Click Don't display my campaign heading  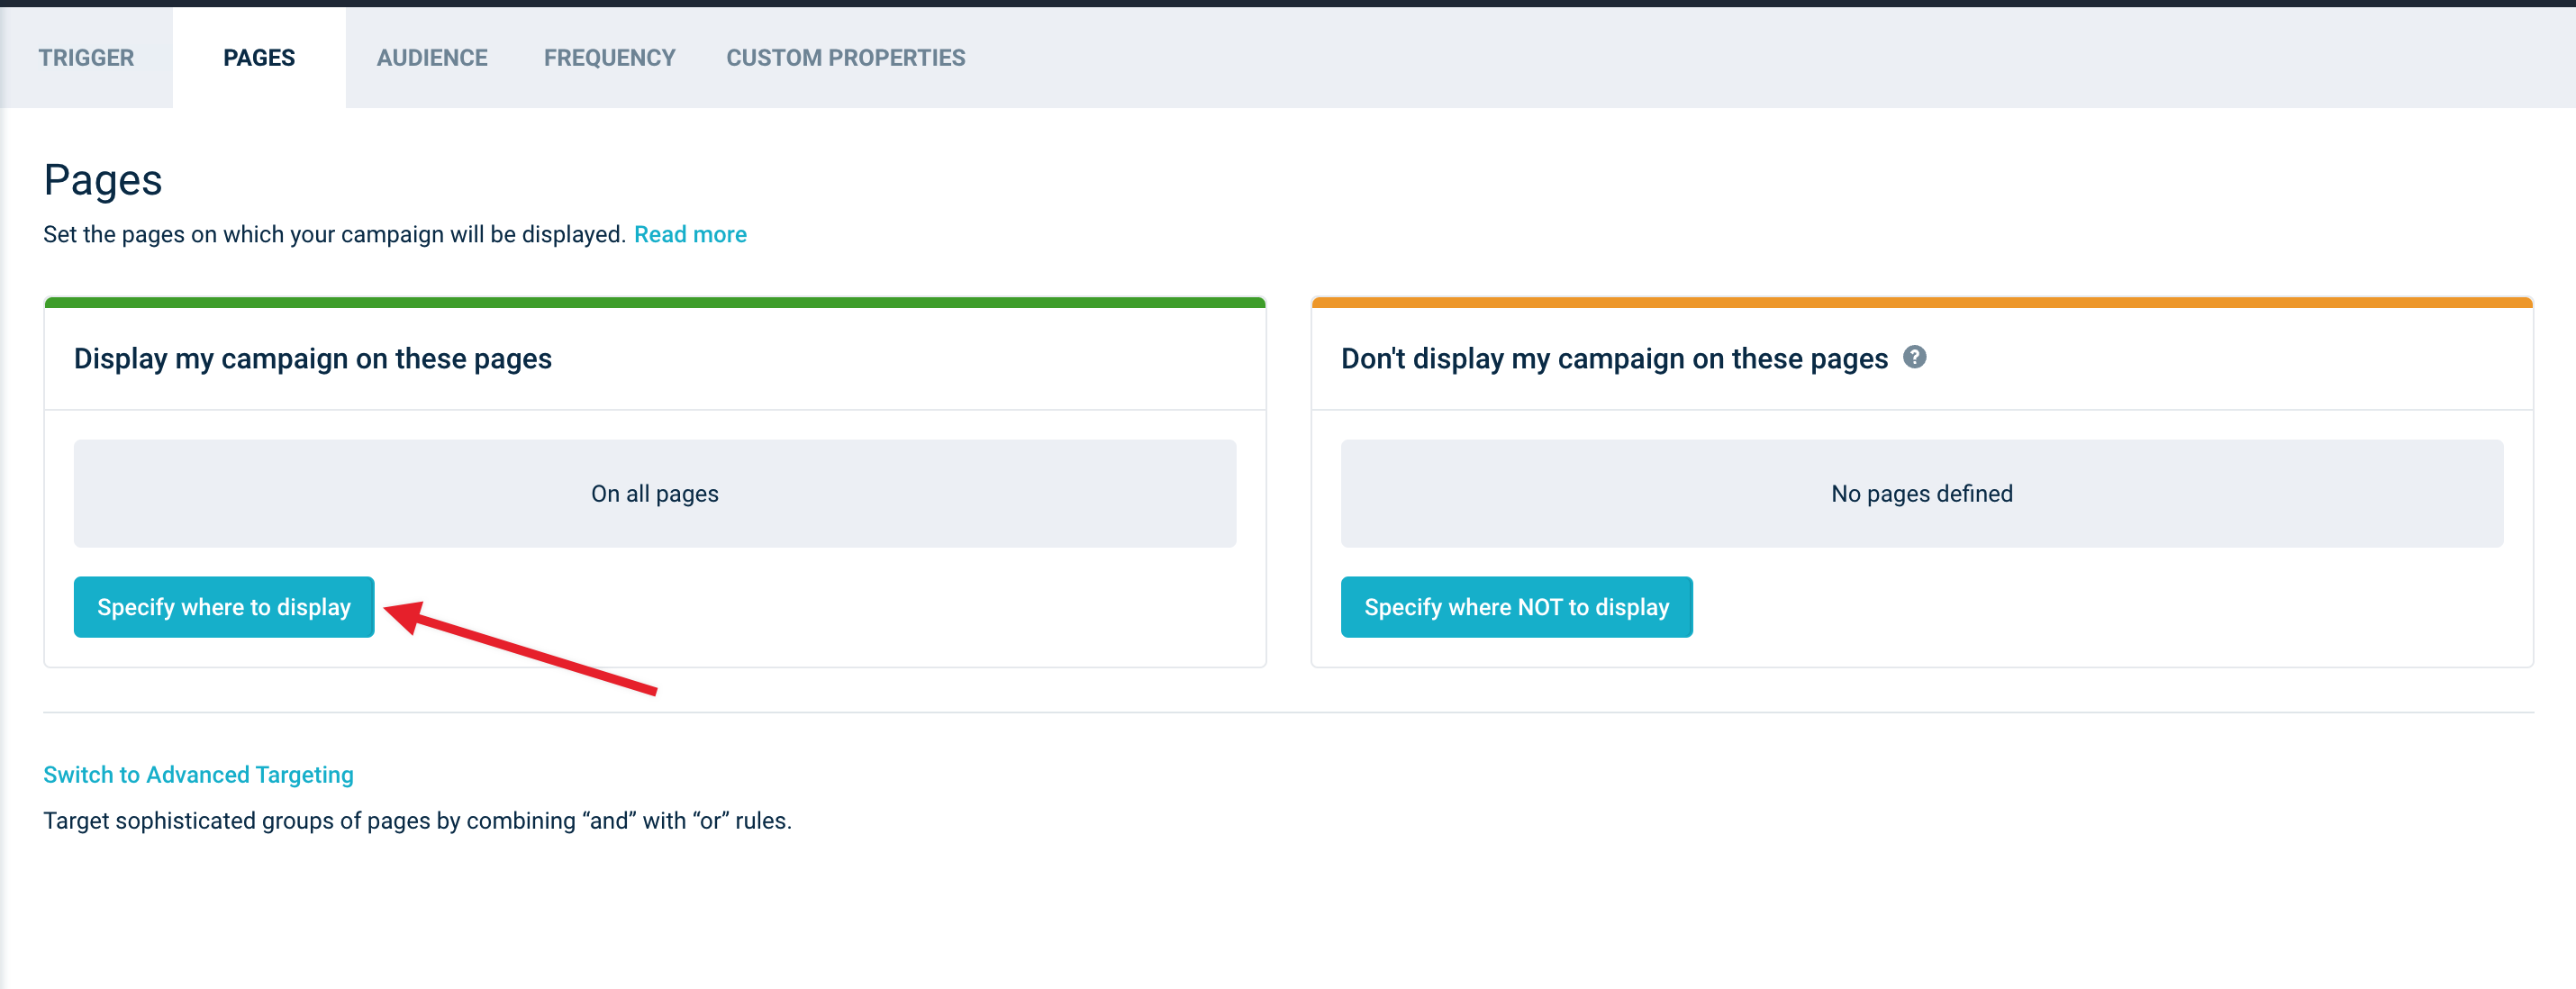tap(1614, 359)
